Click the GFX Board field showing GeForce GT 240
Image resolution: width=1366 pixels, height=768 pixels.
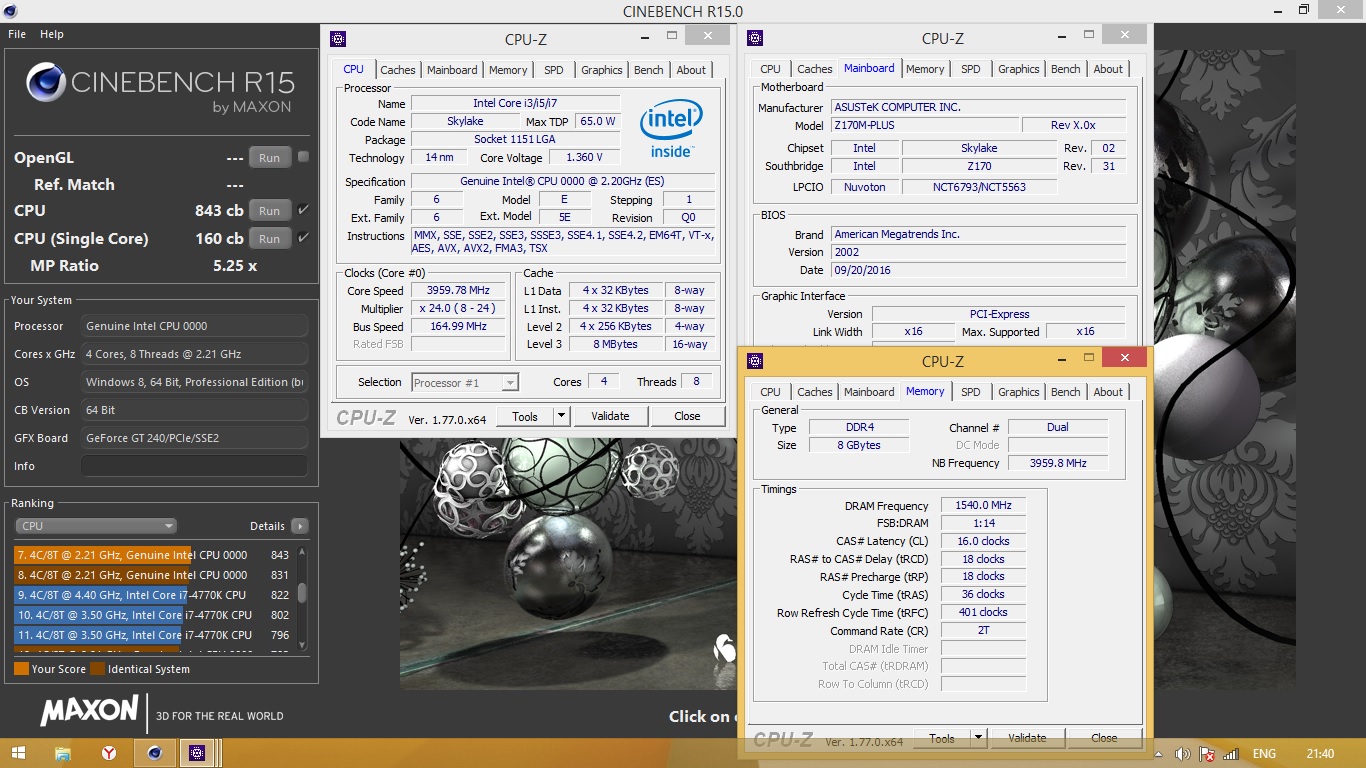click(x=194, y=438)
